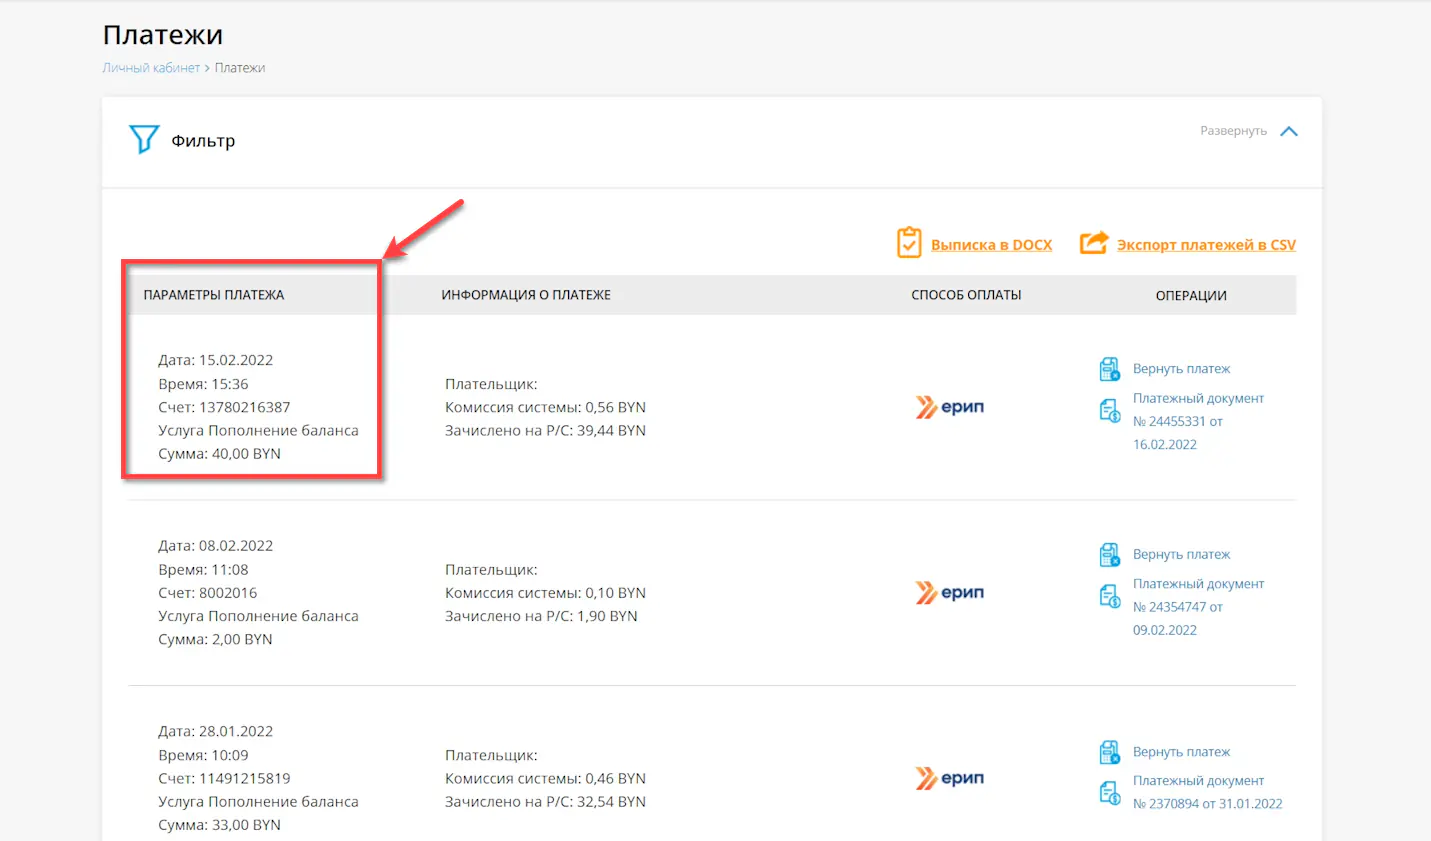Open Платежный документ № 24455331
Image resolution: width=1431 pixels, height=841 pixels.
pos(1197,421)
